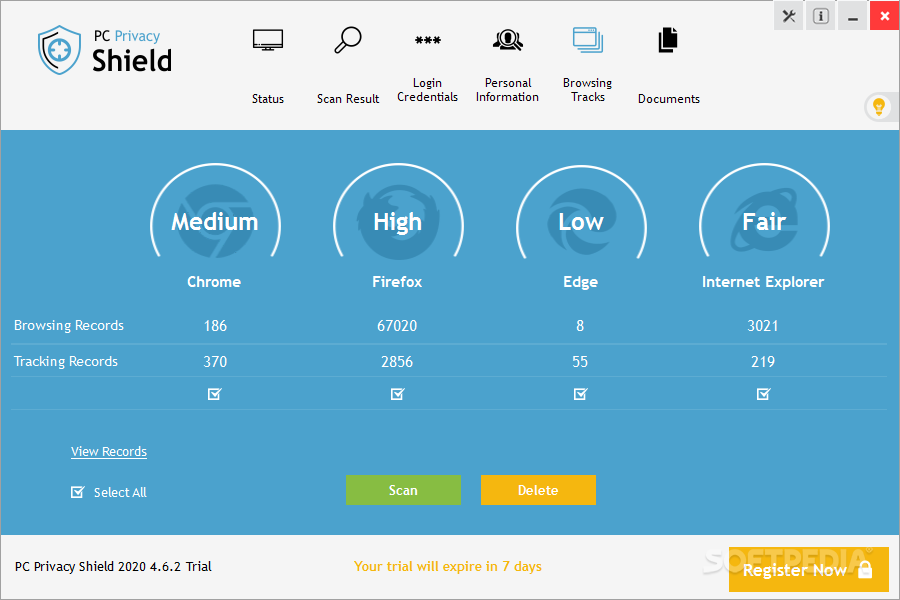Click the Firefox High risk gauge
Screen dimensions: 900x600
tap(397, 222)
